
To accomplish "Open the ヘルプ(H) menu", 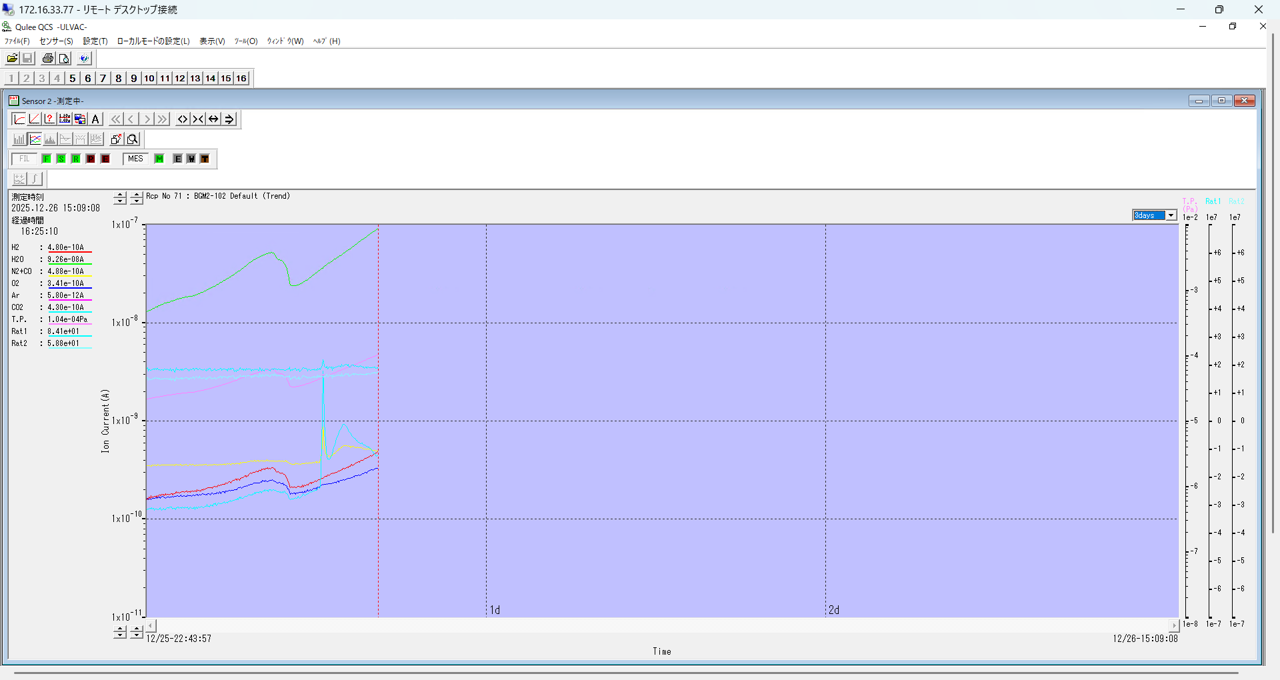I will (x=327, y=41).
